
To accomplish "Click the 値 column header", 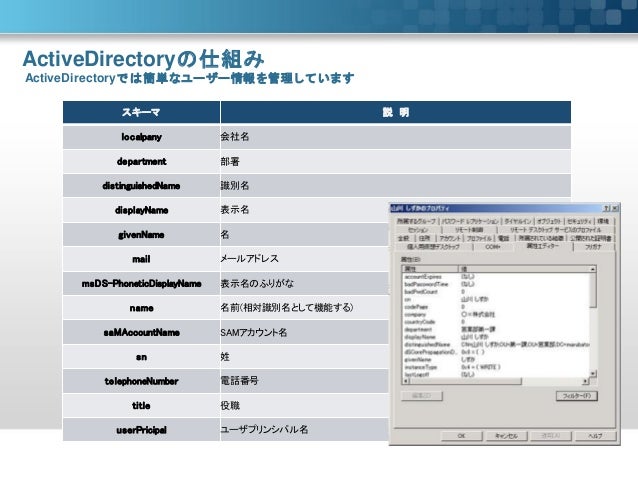I will pyautogui.click(x=524, y=269).
